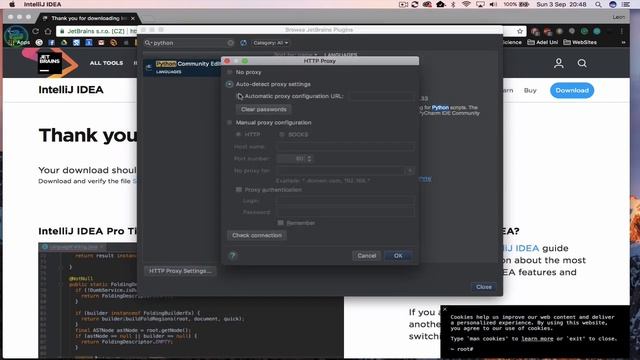Screen dimensions: 640x360
Task: Open the Wi-Fi status menu
Action: pos(466,4)
